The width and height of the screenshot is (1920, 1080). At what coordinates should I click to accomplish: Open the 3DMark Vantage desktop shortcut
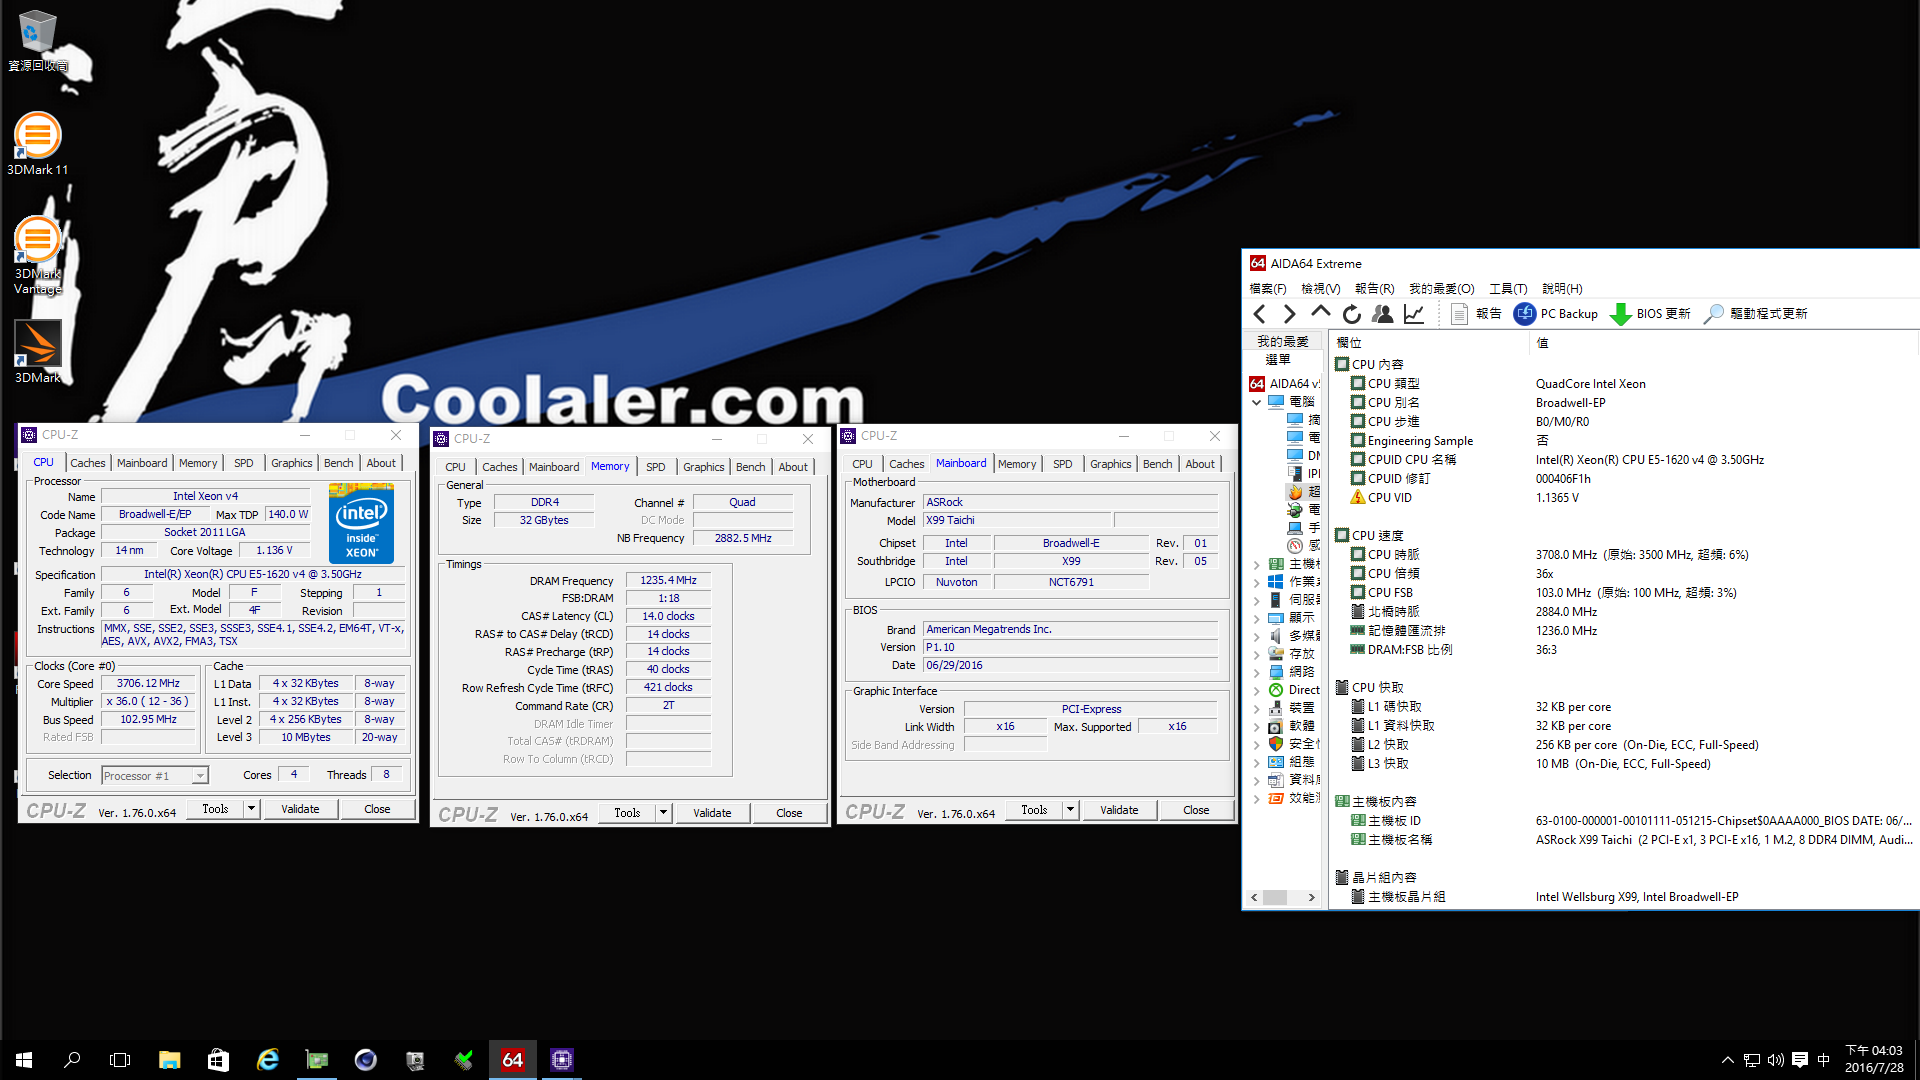(x=37, y=255)
